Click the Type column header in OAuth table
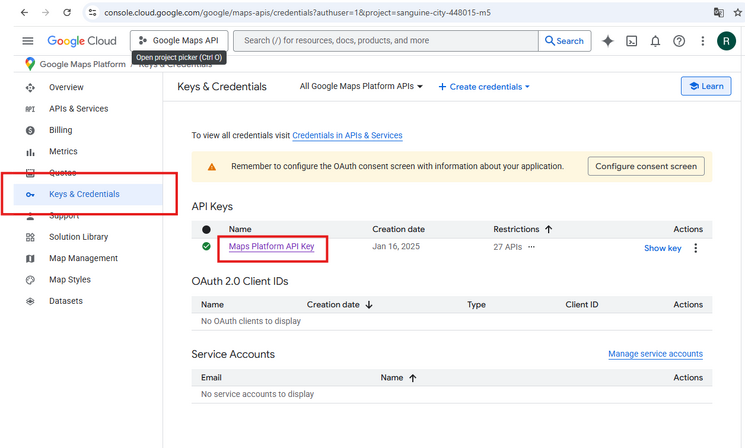This screenshot has height=448, width=745. point(476,305)
